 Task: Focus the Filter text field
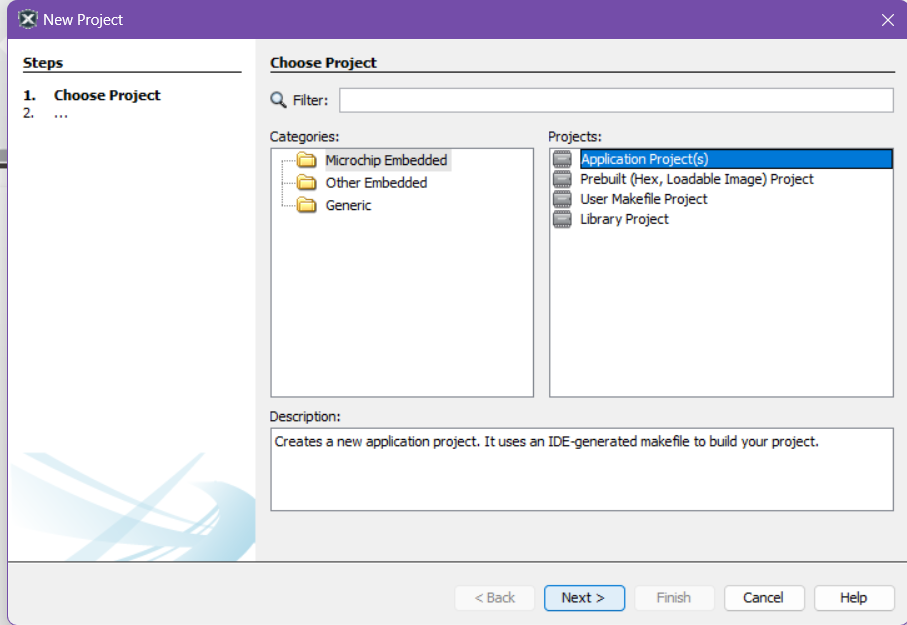pos(616,100)
